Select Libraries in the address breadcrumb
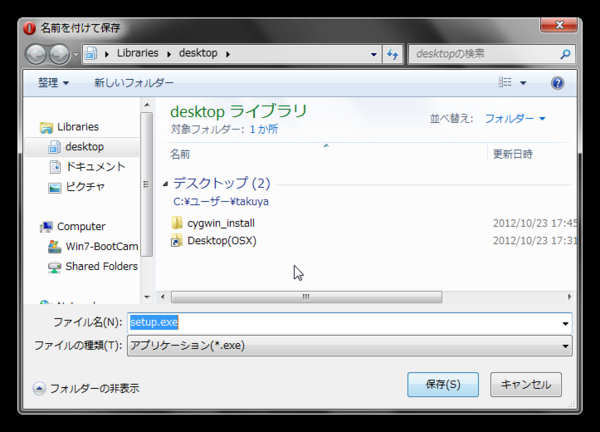 [137, 53]
